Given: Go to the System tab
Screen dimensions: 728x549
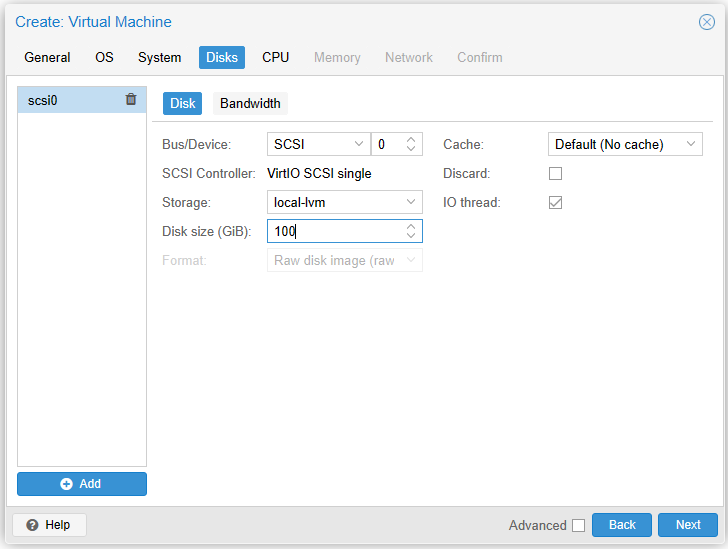Looking at the screenshot, I should pyautogui.click(x=160, y=57).
